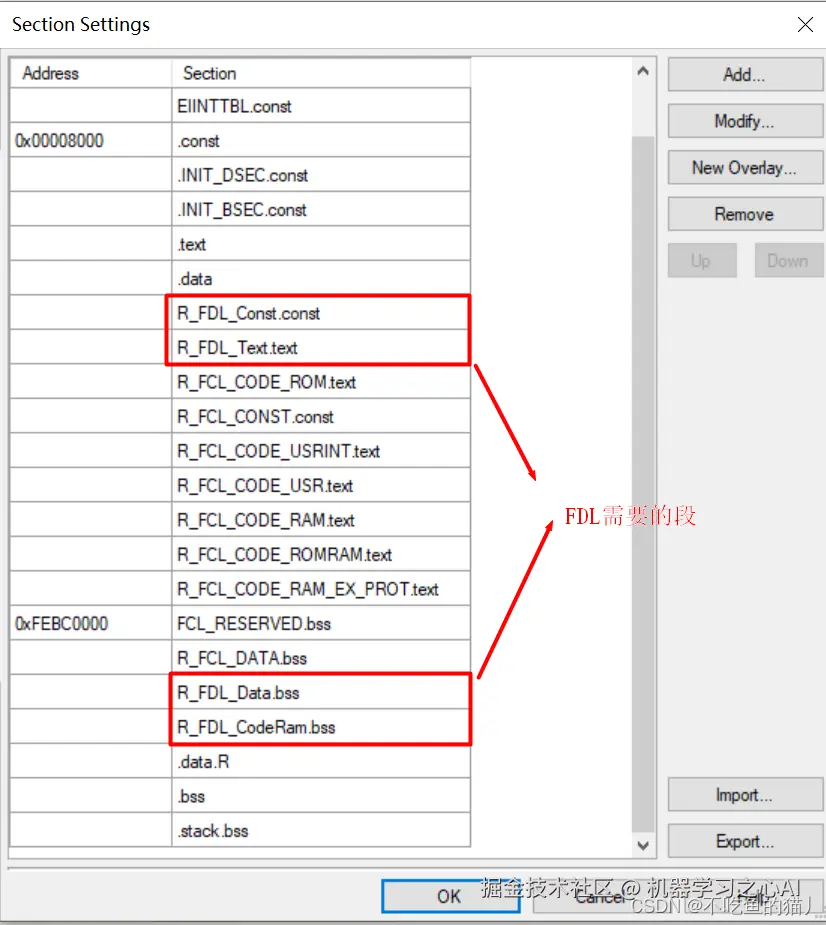
Task: Click the Modify... button
Action: pos(744,121)
